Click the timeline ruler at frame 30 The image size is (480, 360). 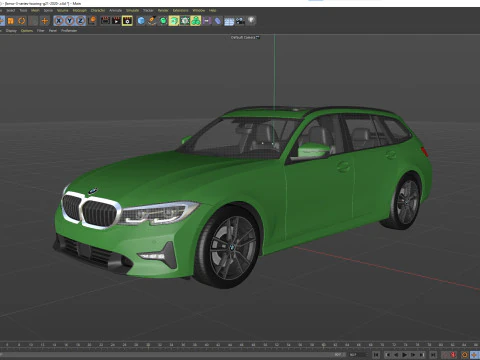pos(148,345)
